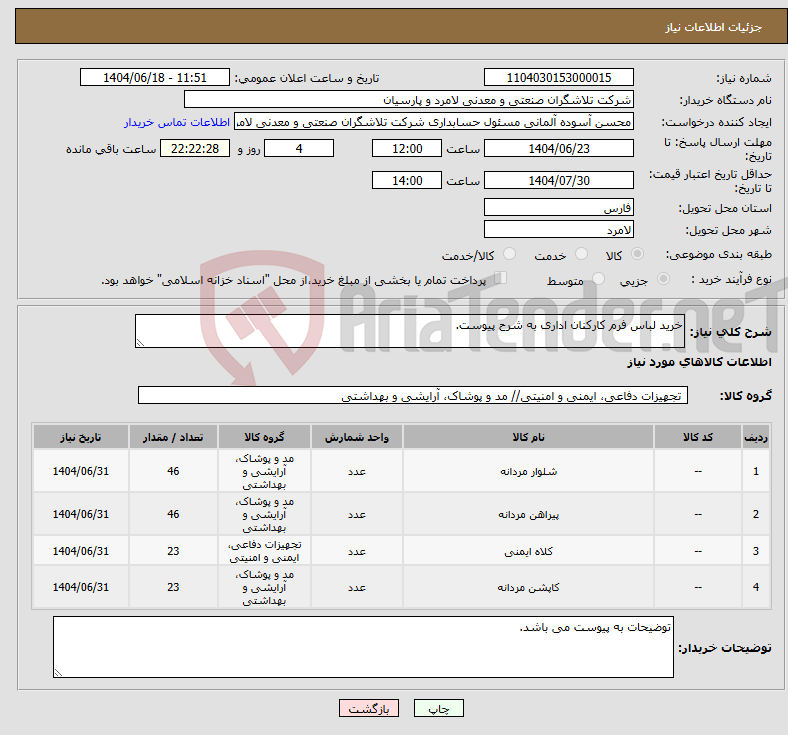
Task: Select the متوسط purchase type radio
Action: pos(598,279)
